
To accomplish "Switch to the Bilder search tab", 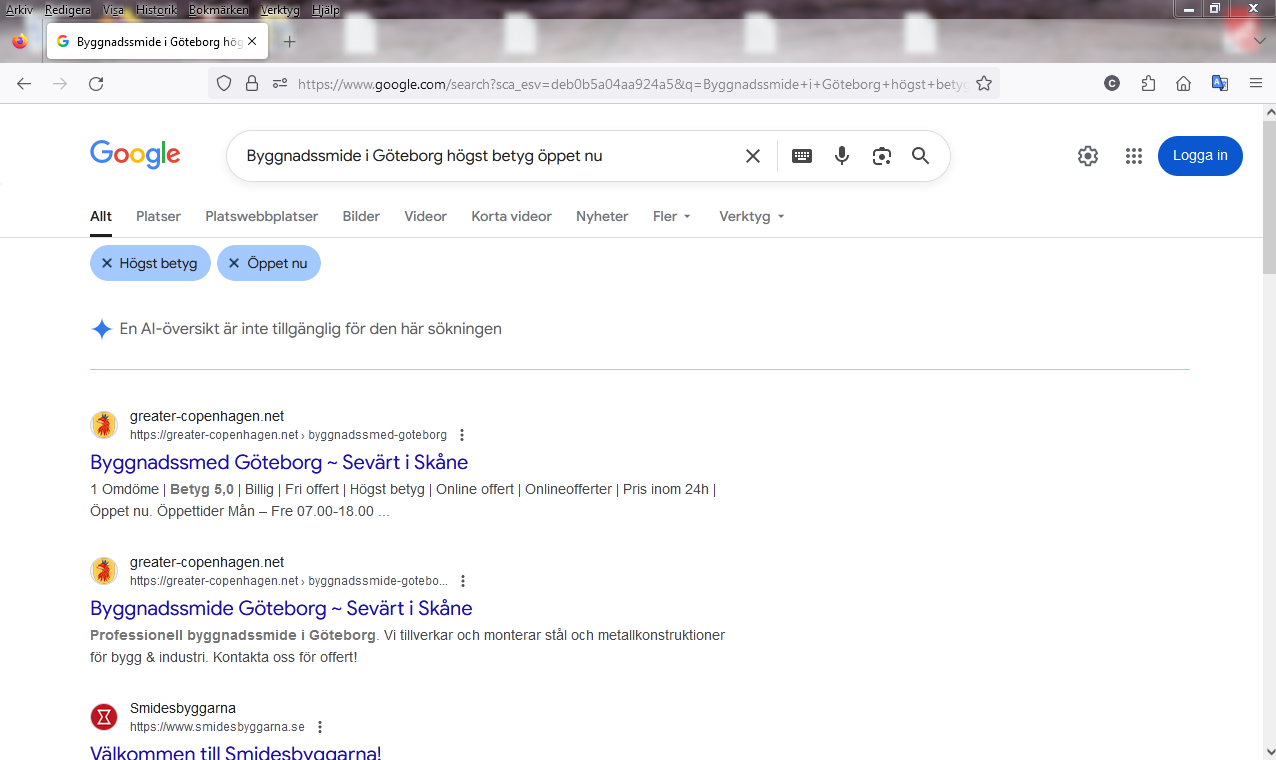I will coord(361,216).
